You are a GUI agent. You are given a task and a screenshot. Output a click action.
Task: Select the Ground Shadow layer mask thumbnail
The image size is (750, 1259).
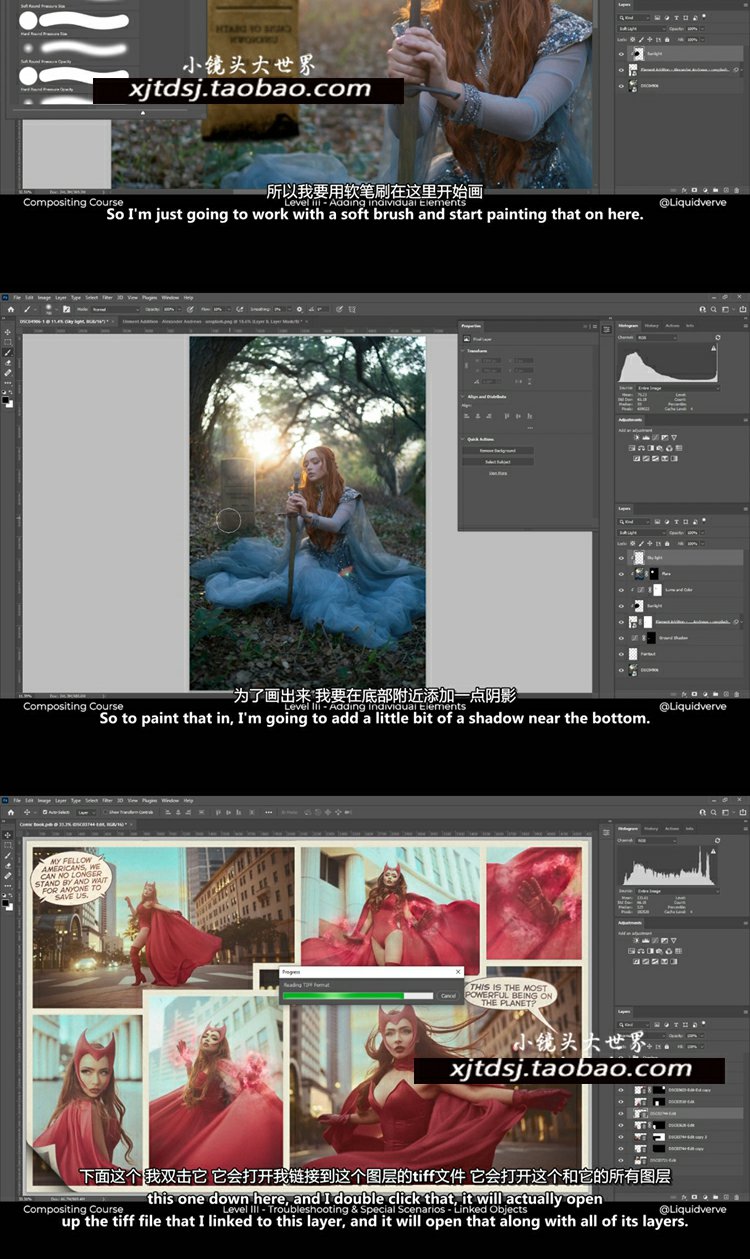[x=651, y=638]
